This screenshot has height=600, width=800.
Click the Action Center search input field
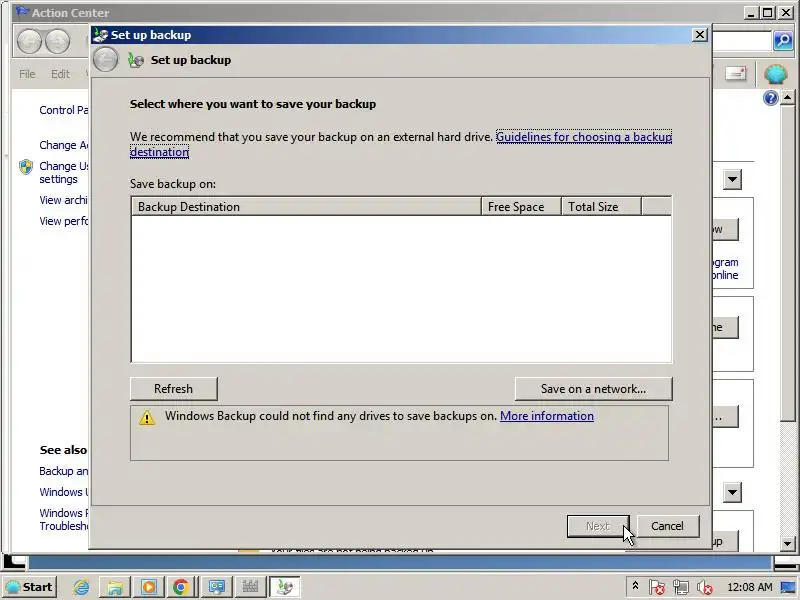(x=741, y=41)
